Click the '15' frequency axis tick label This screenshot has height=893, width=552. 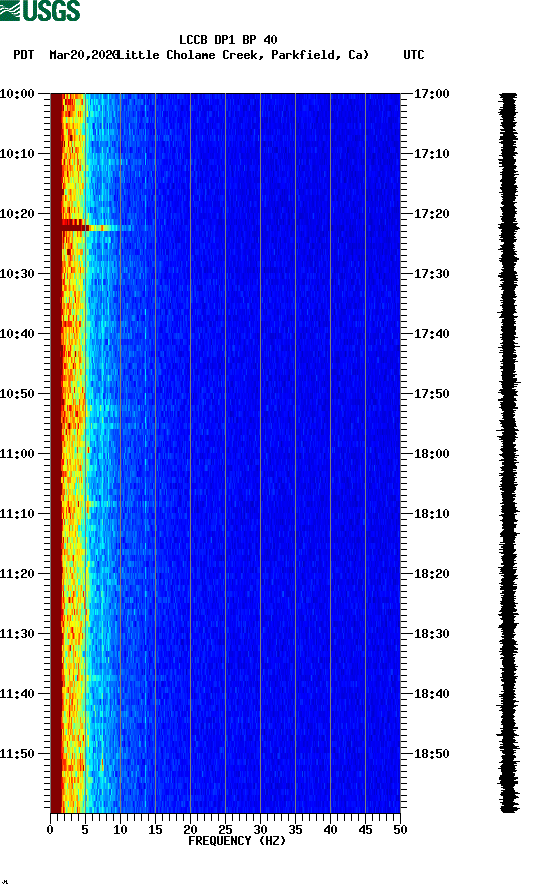pyautogui.click(x=155, y=830)
